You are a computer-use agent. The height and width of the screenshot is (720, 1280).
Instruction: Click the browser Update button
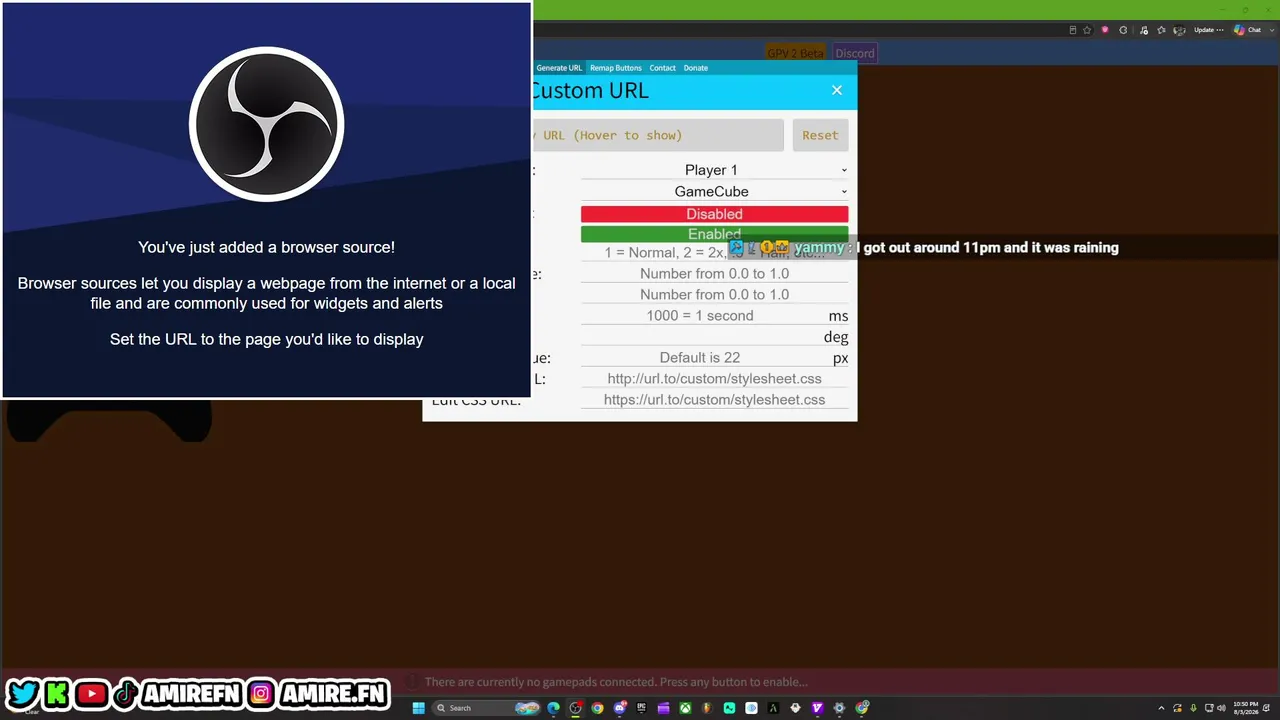tap(1209, 30)
